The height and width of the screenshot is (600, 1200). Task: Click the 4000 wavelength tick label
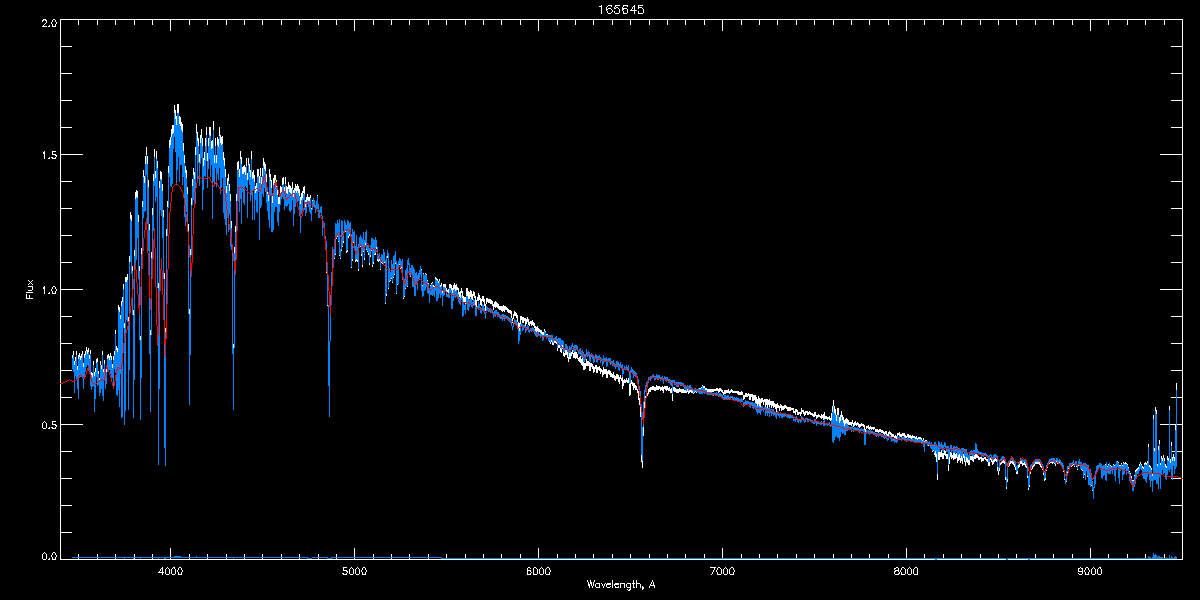pyautogui.click(x=171, y=572)
